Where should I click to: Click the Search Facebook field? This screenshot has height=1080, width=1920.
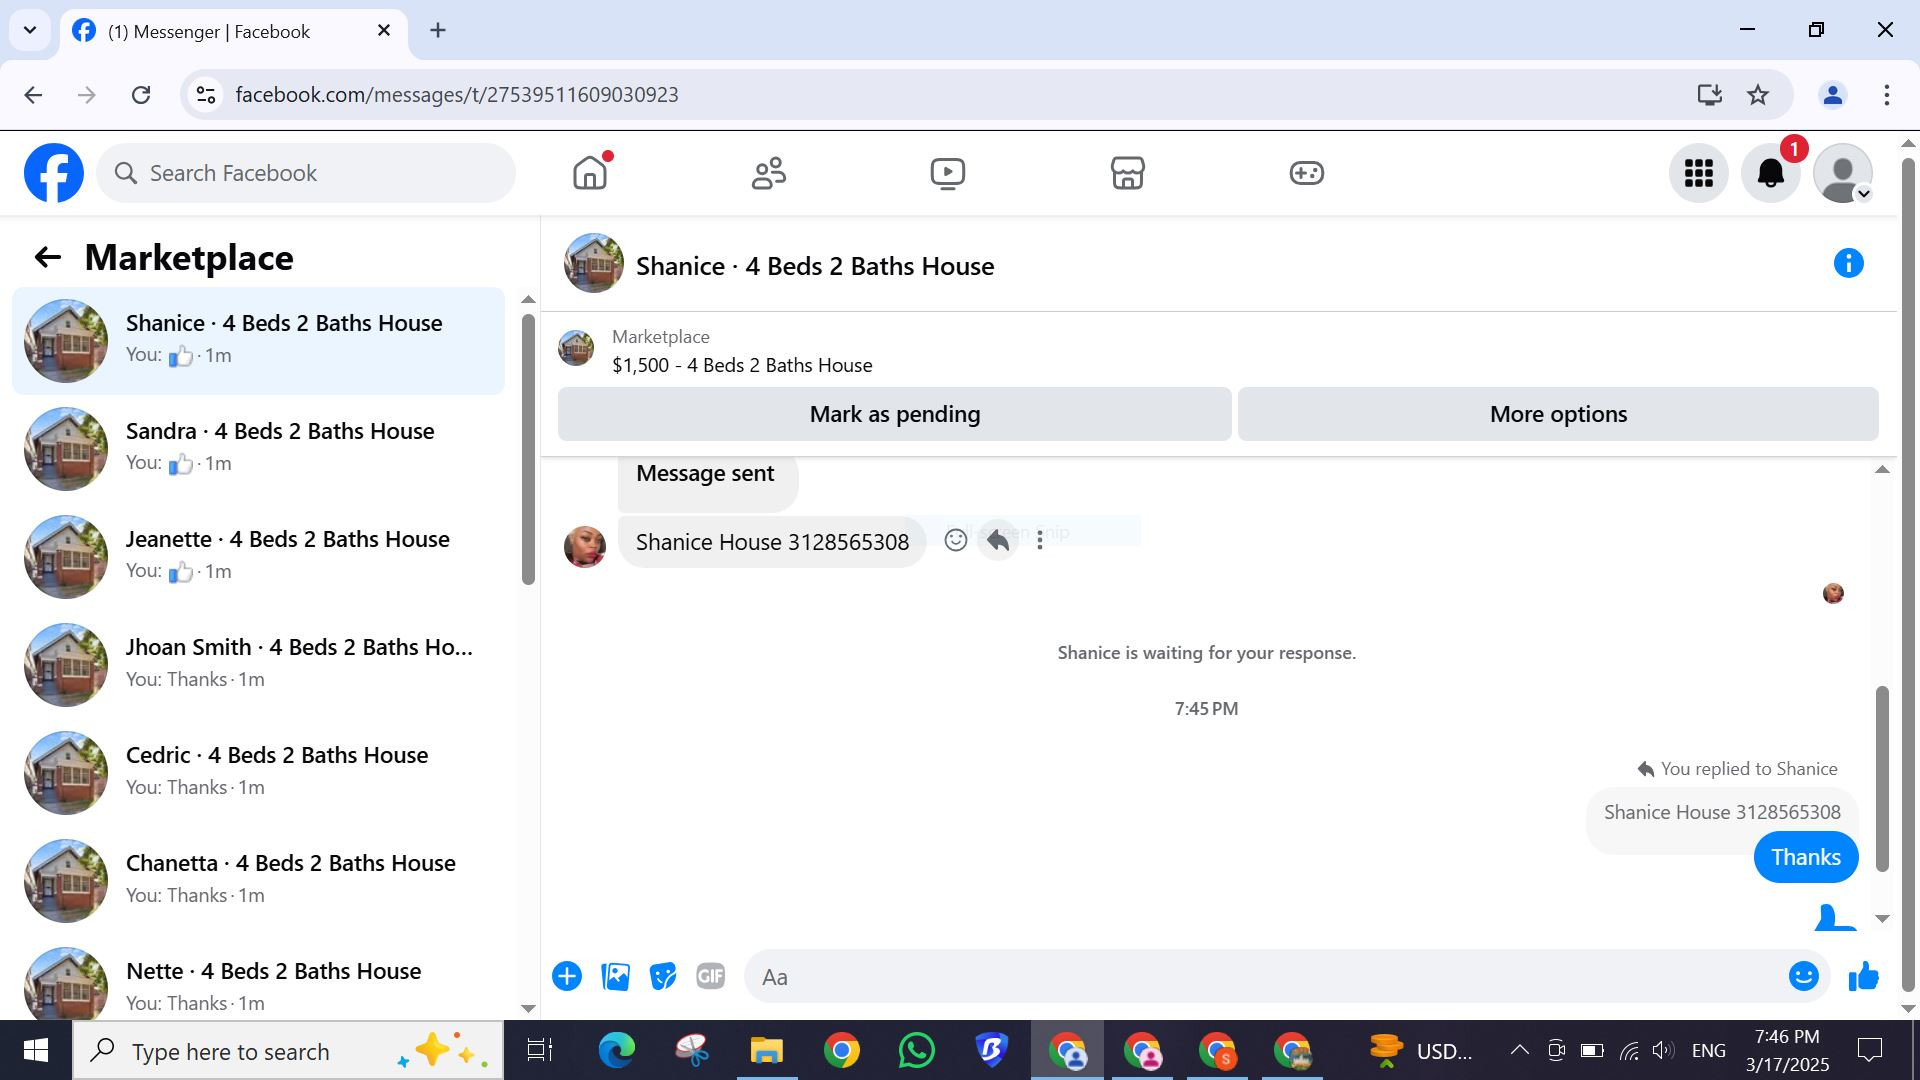[x=306, y=173]
